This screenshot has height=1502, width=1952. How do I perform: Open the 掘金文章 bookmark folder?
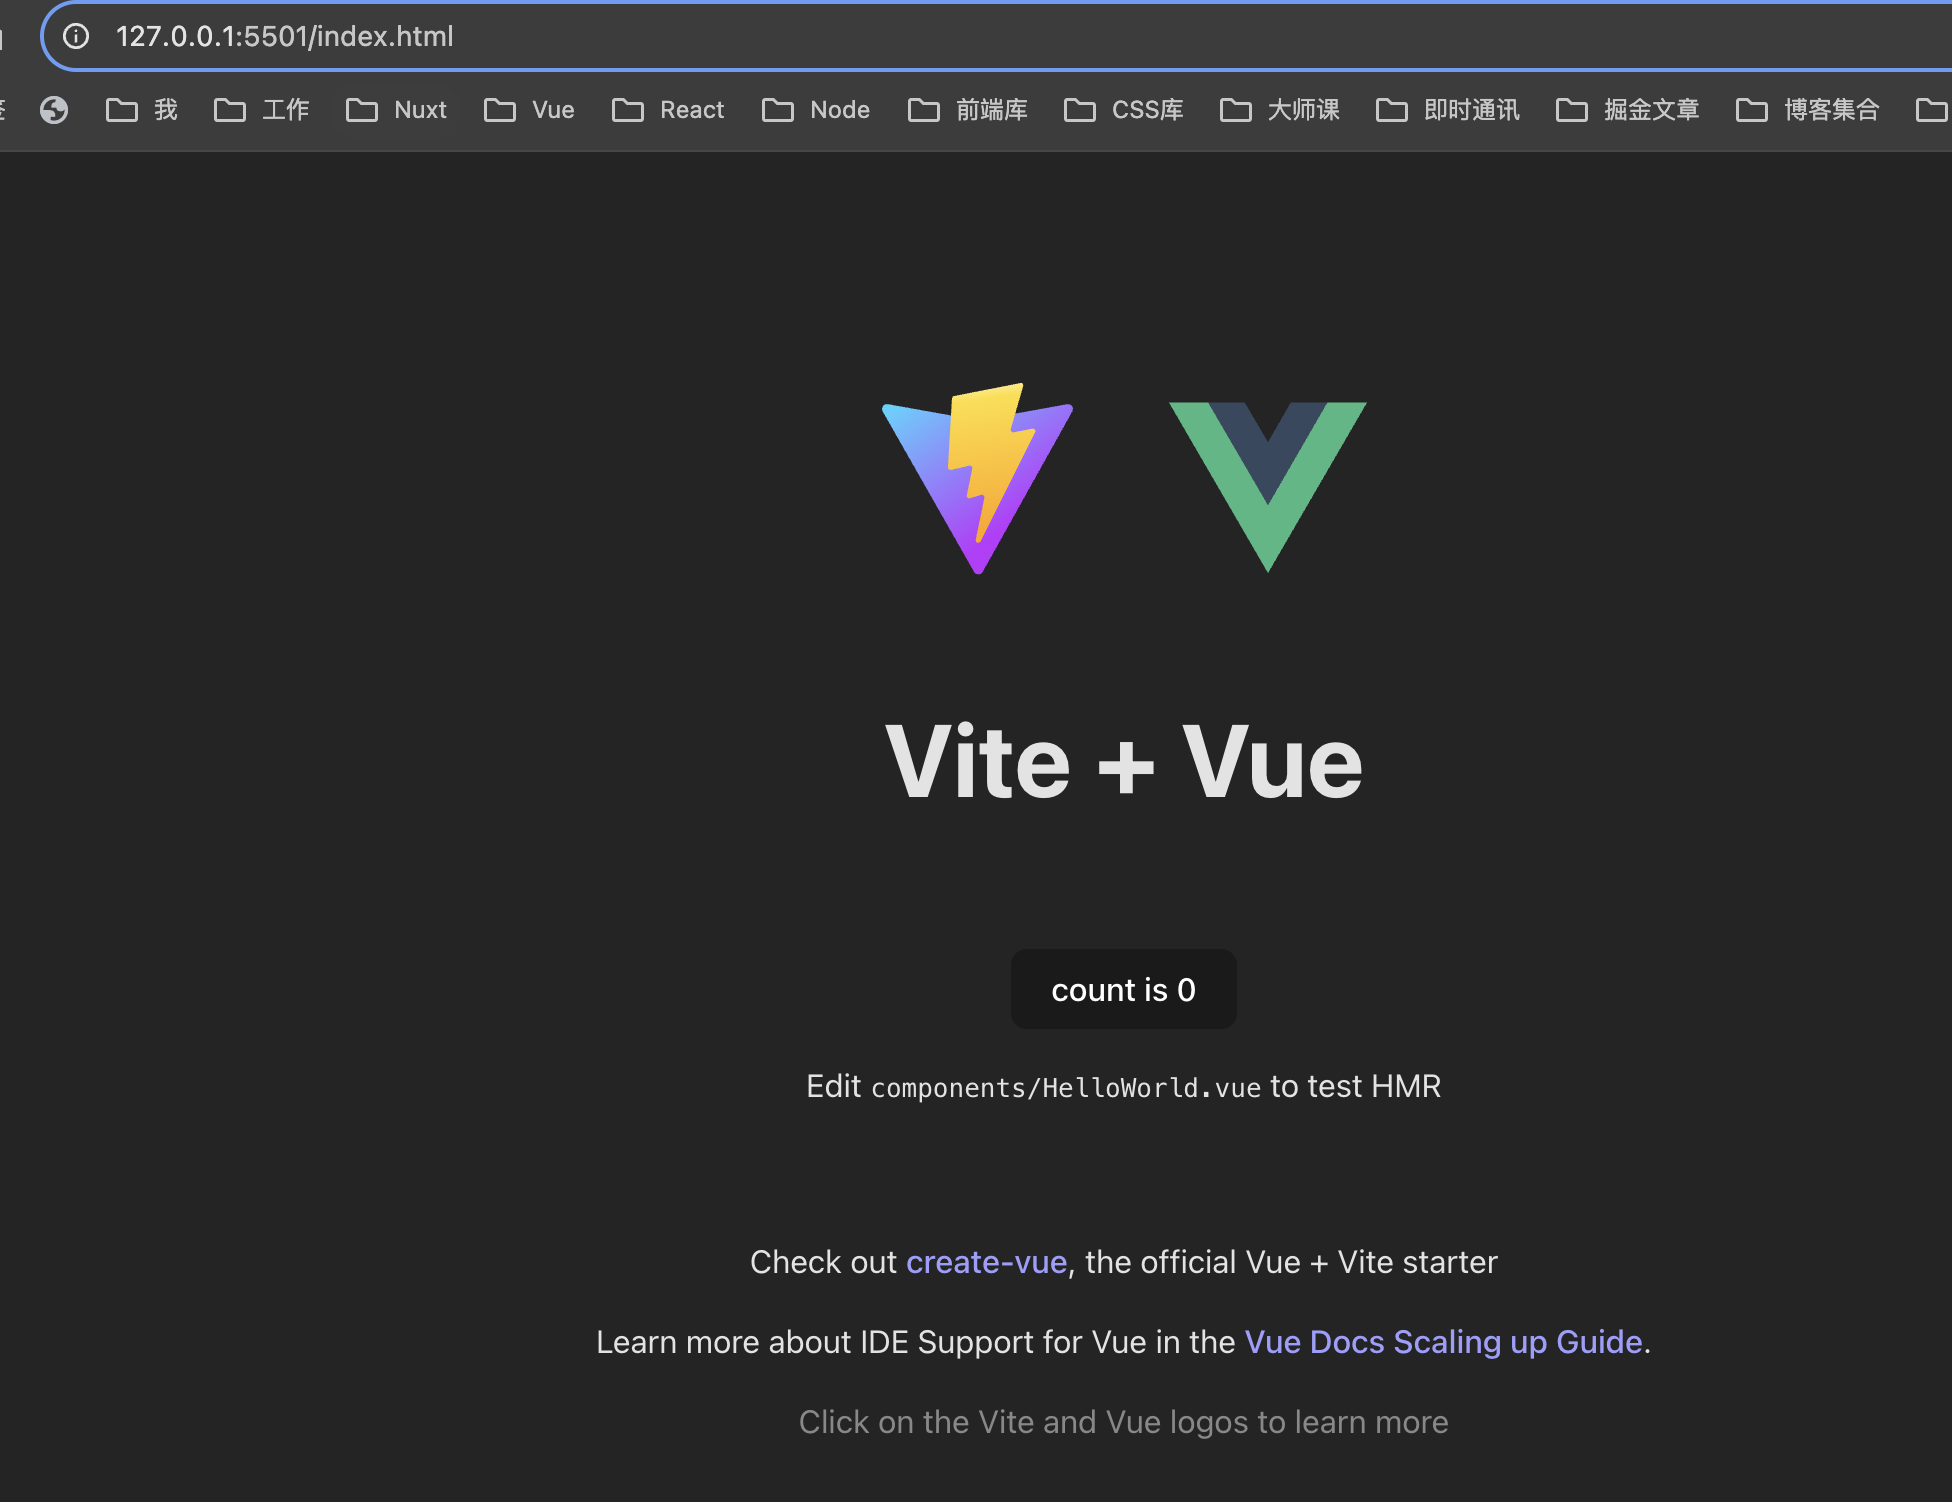1628,110
